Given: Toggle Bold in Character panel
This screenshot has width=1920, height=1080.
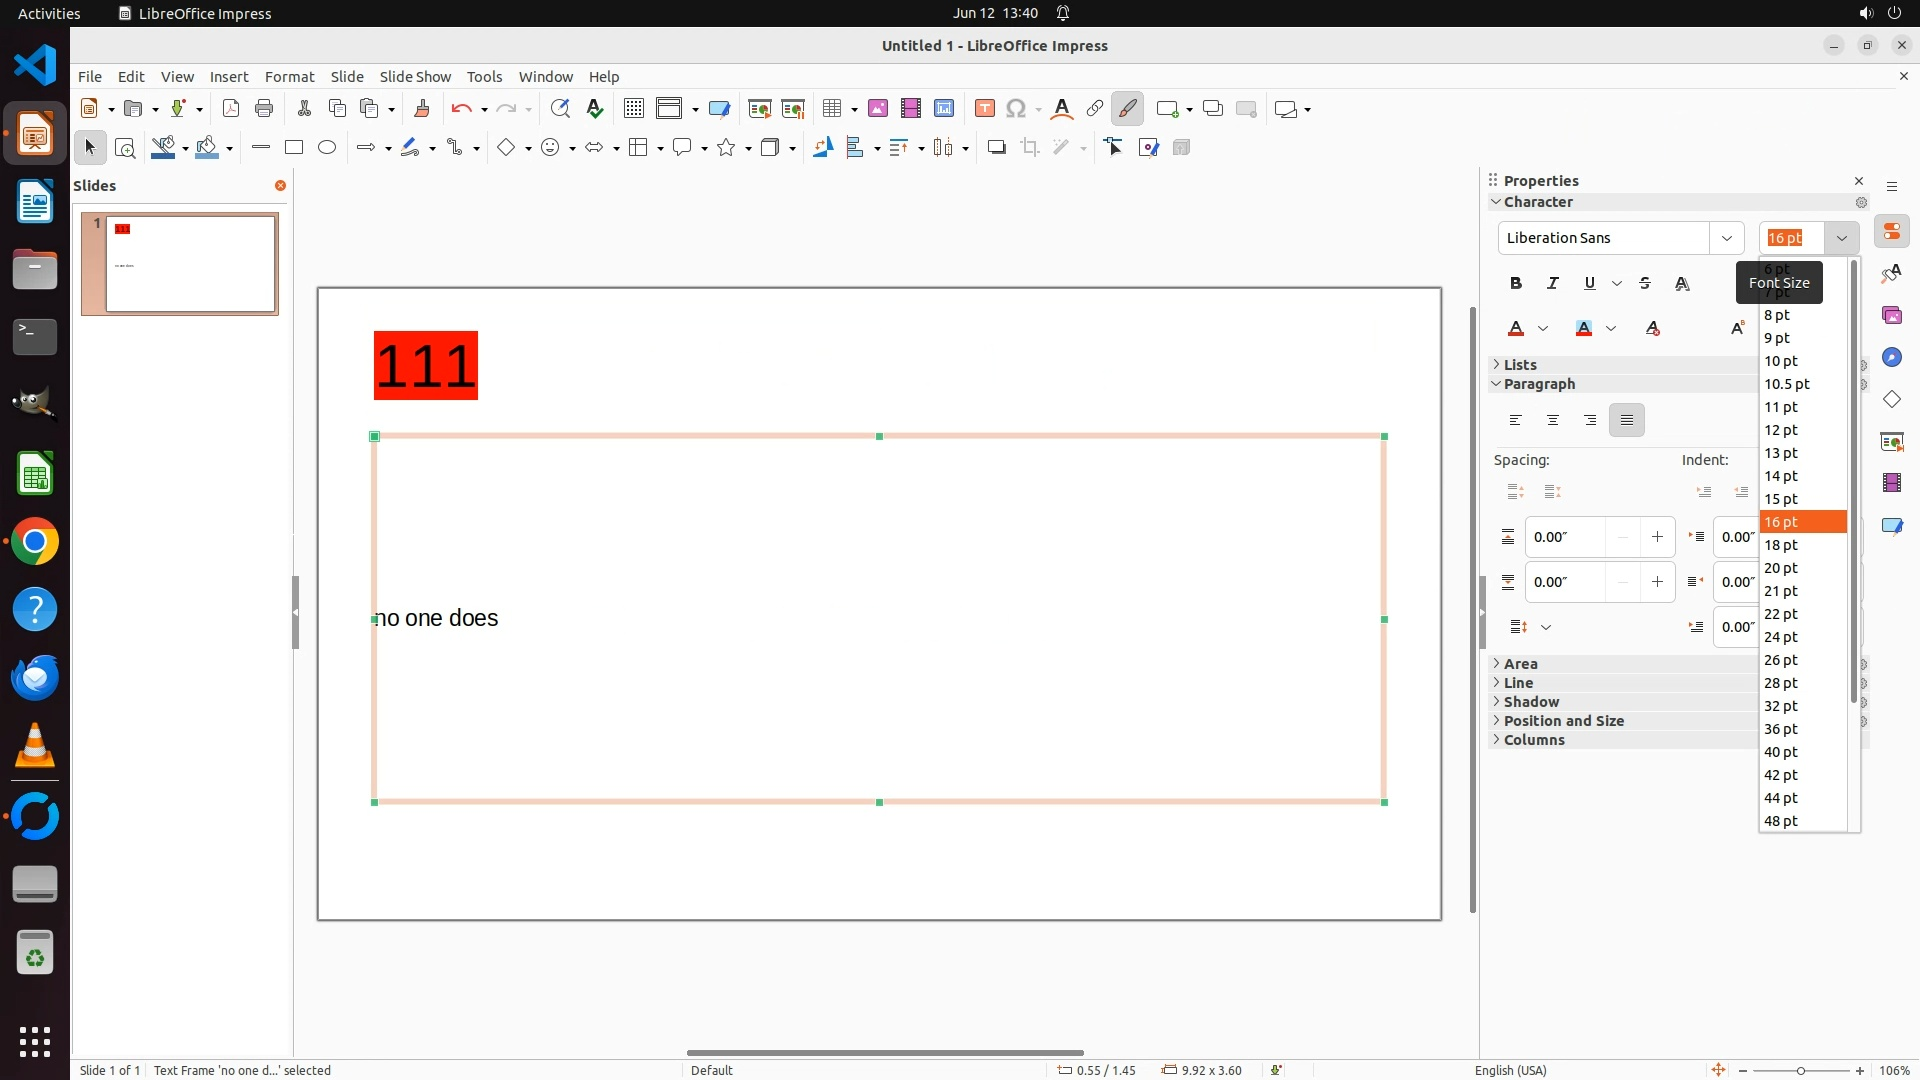Looking at the screenshot, I should tap(1516, 284).
